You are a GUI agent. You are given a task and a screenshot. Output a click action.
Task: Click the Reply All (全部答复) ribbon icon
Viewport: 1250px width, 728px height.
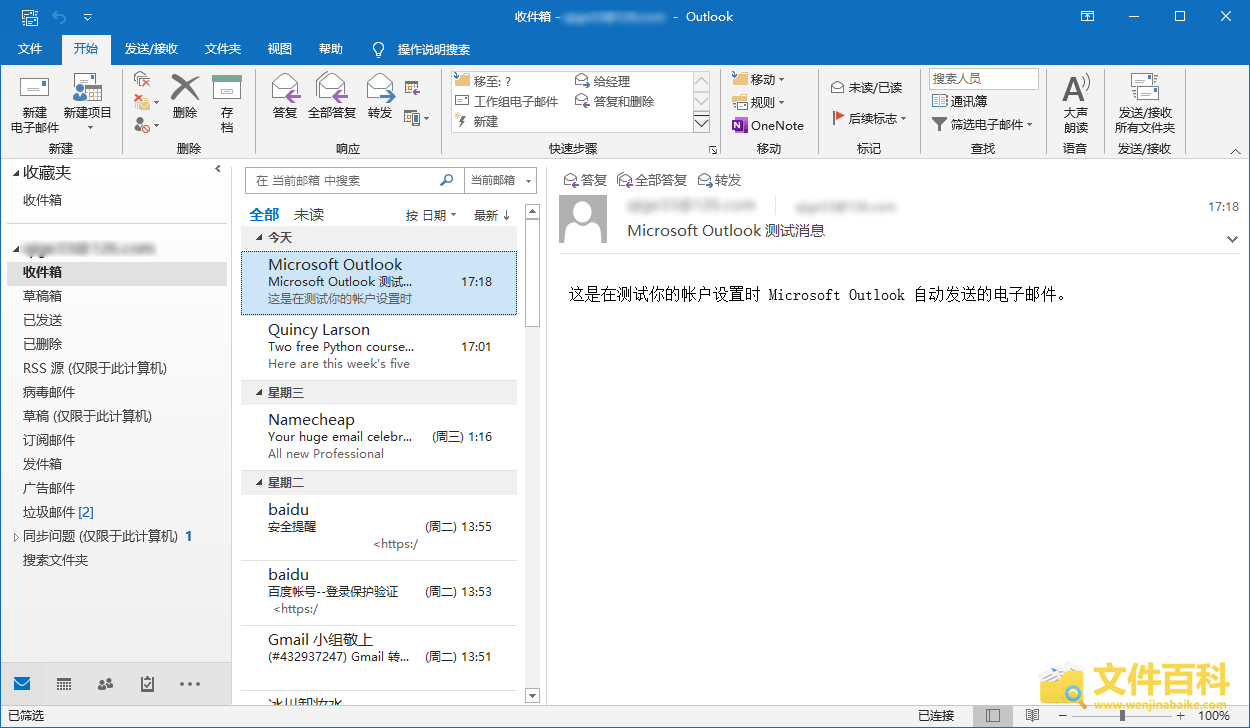[x=332, y=98]
